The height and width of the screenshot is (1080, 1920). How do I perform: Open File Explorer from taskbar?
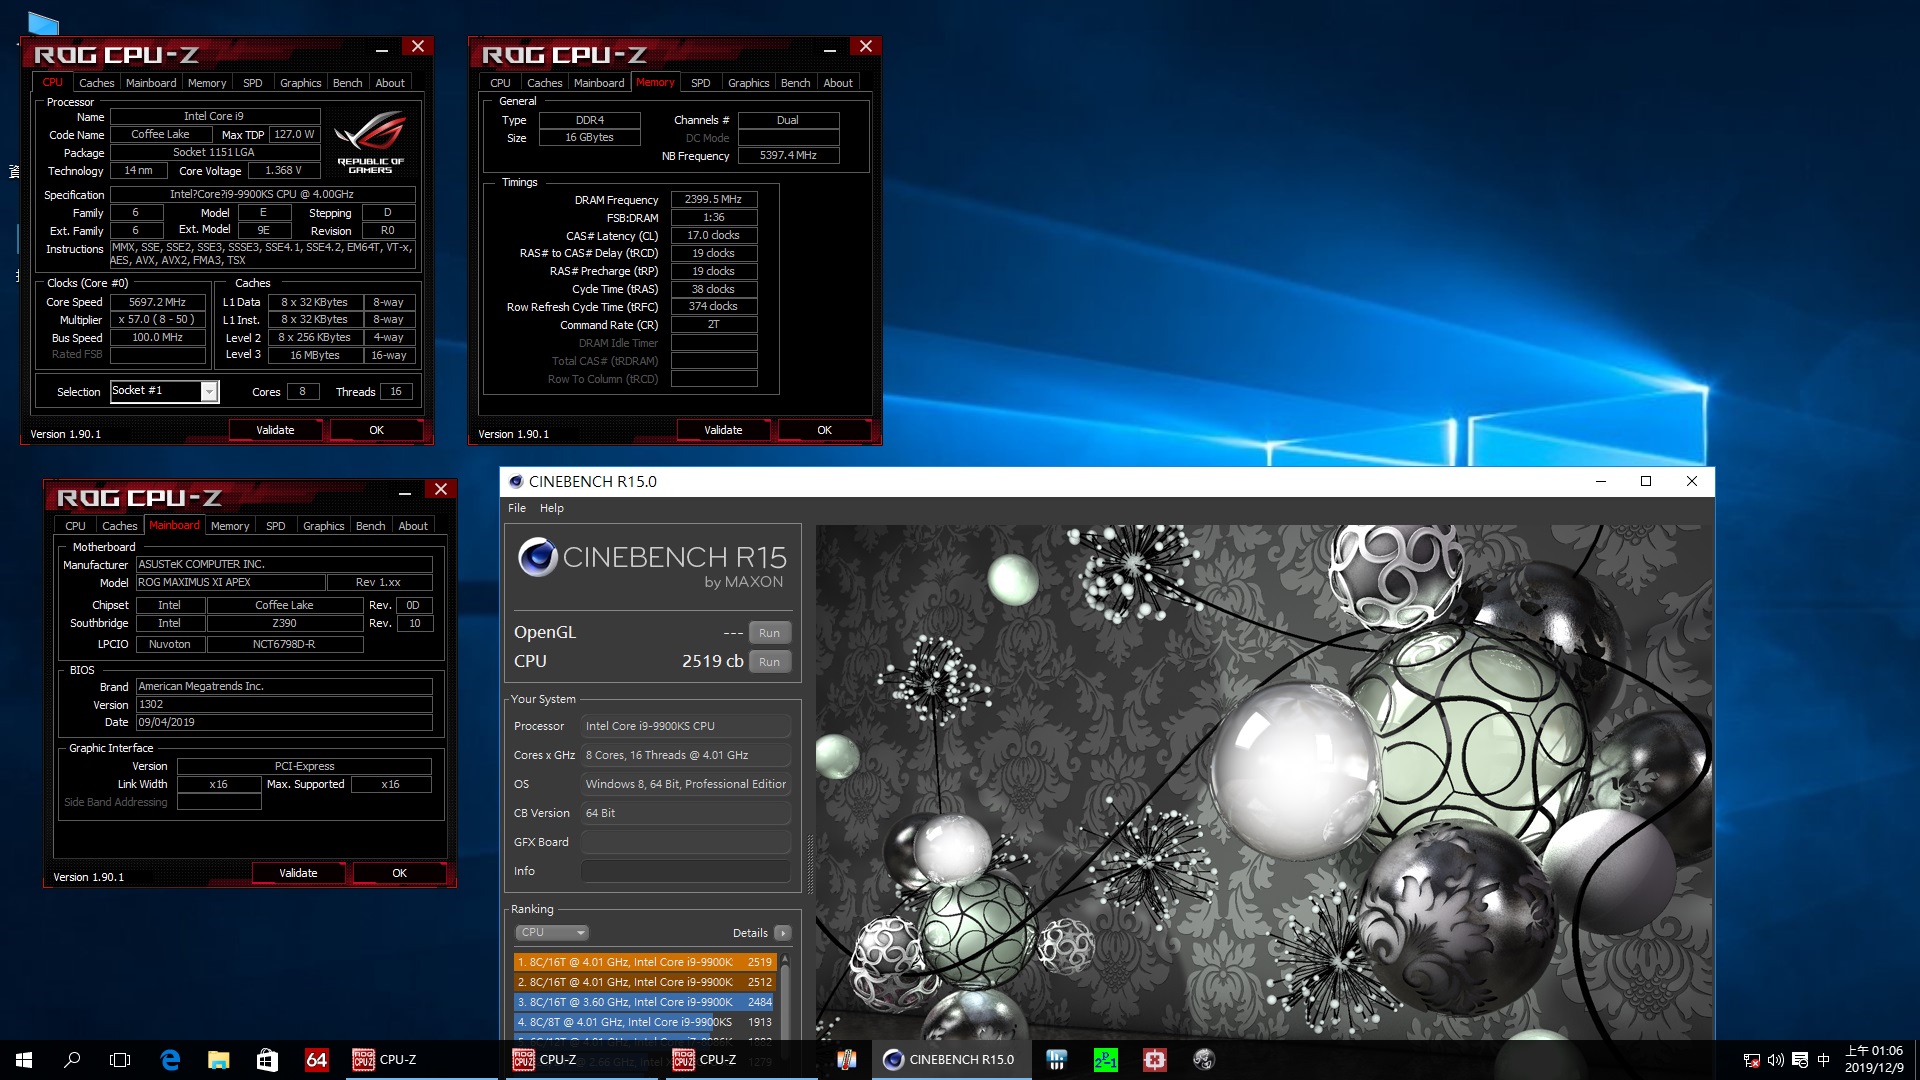218,1060
